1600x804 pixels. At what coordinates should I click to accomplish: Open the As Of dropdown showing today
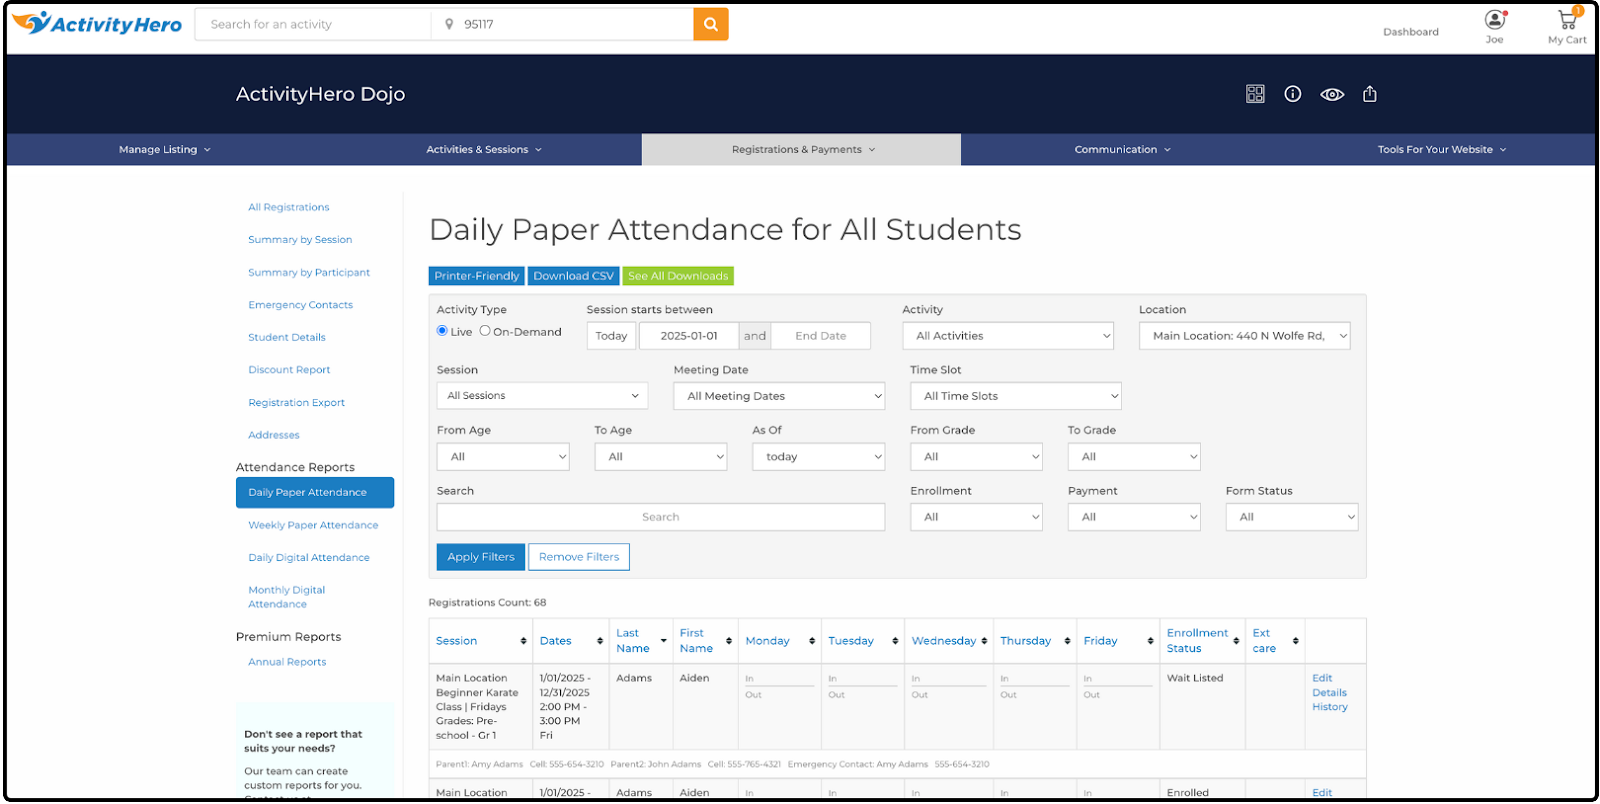819,457
